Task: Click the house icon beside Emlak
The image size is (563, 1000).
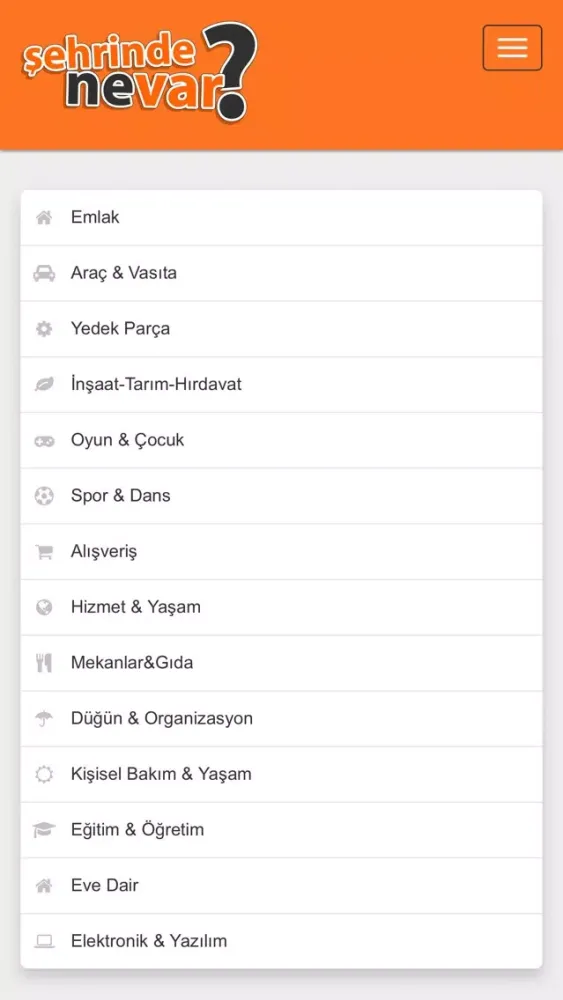Action: (x=44, y=218)
